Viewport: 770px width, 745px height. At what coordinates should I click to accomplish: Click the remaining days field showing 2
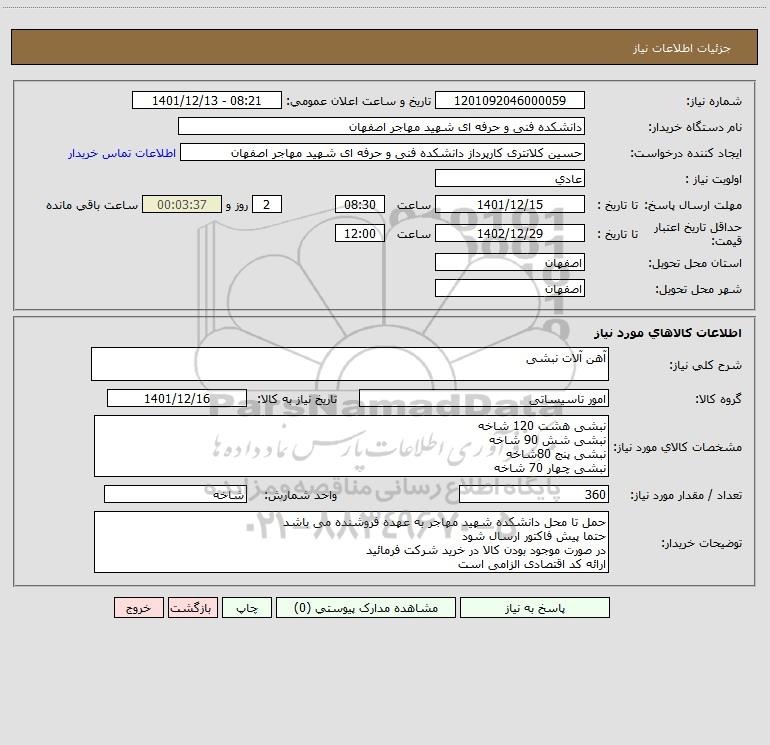(x=267, y=204)
